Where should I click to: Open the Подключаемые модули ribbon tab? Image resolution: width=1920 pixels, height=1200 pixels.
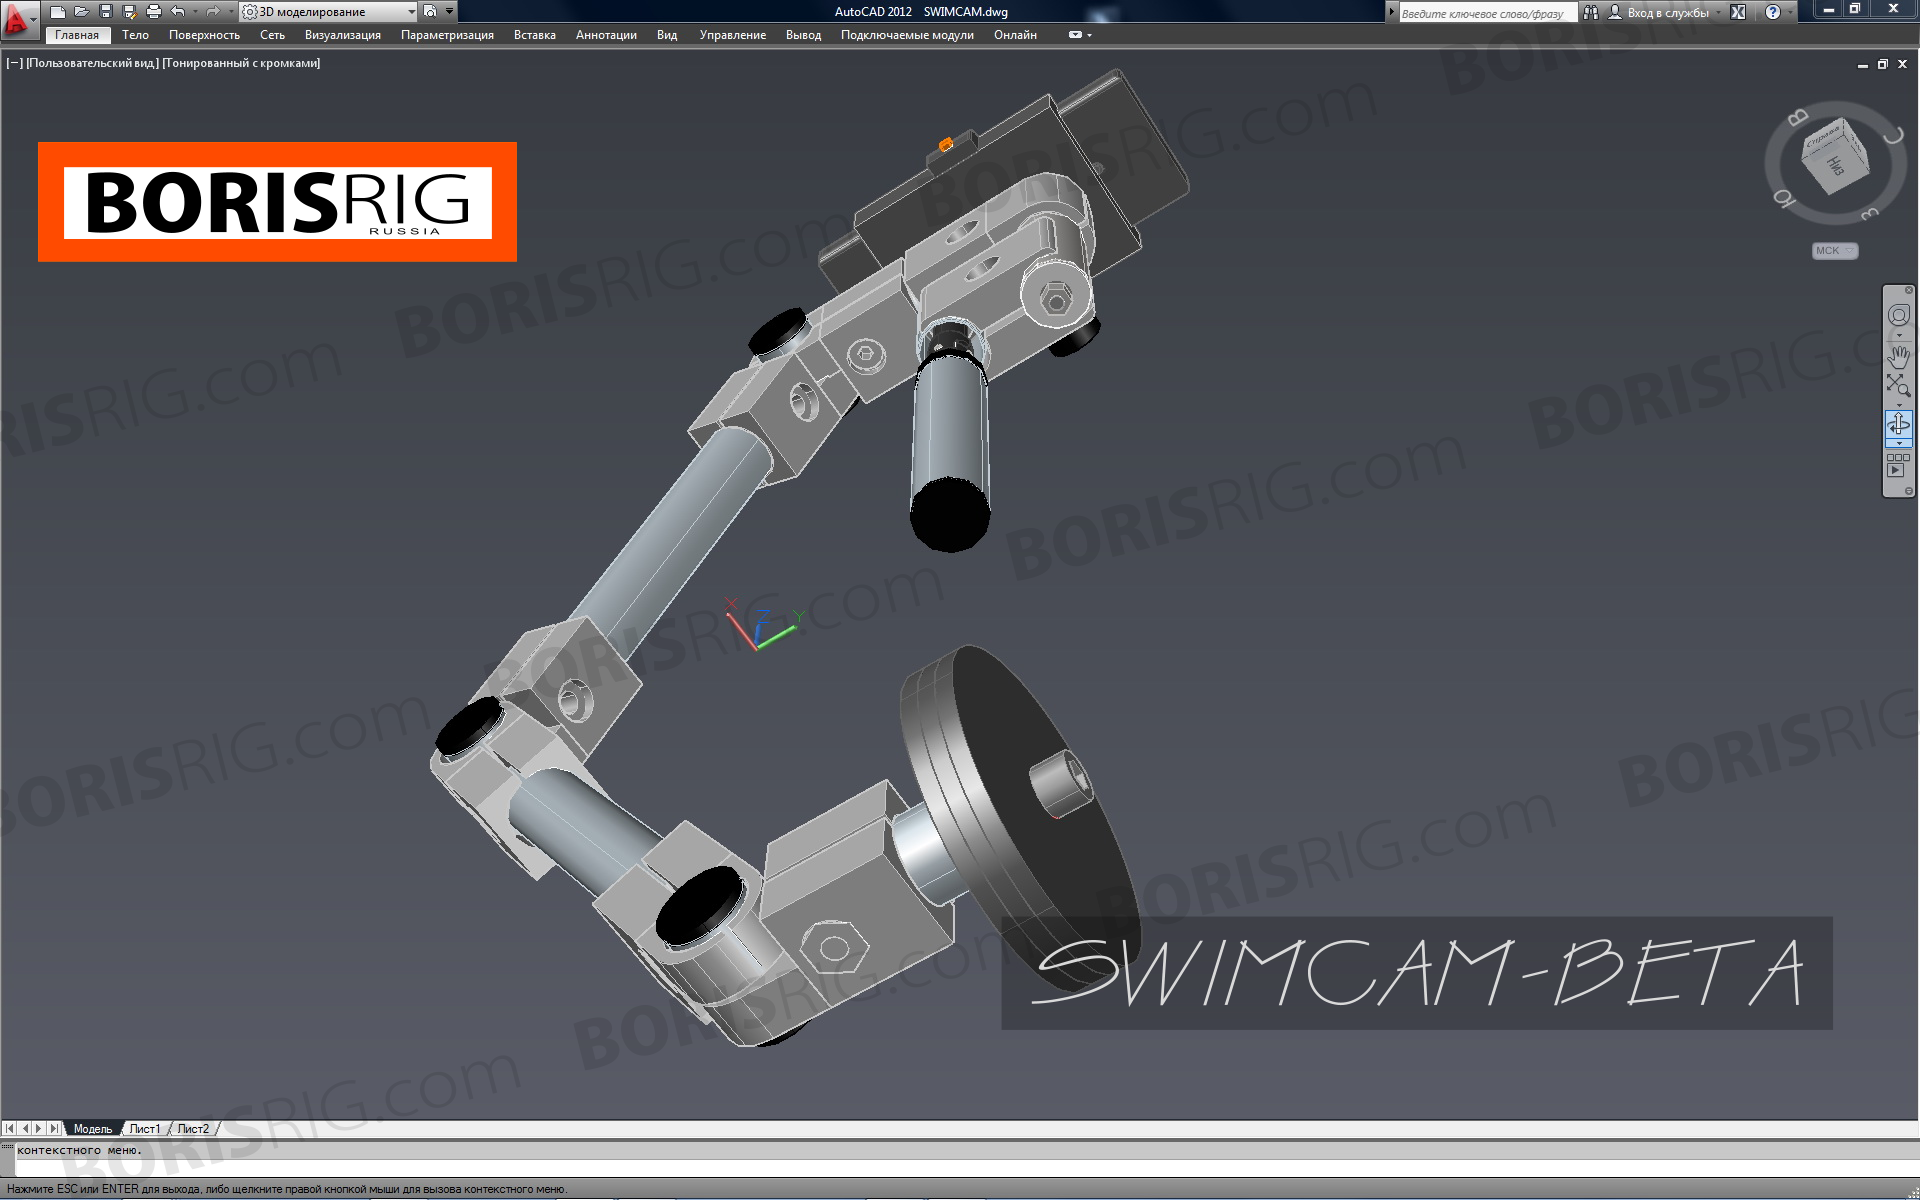click(907, 35)
